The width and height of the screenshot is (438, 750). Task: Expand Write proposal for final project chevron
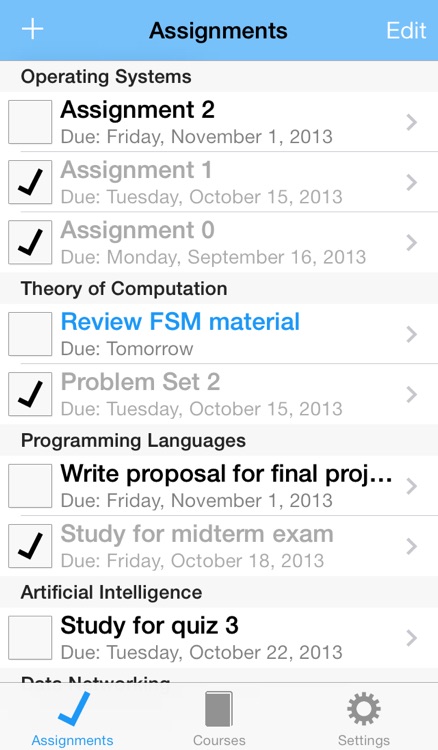tap(412, 486)
